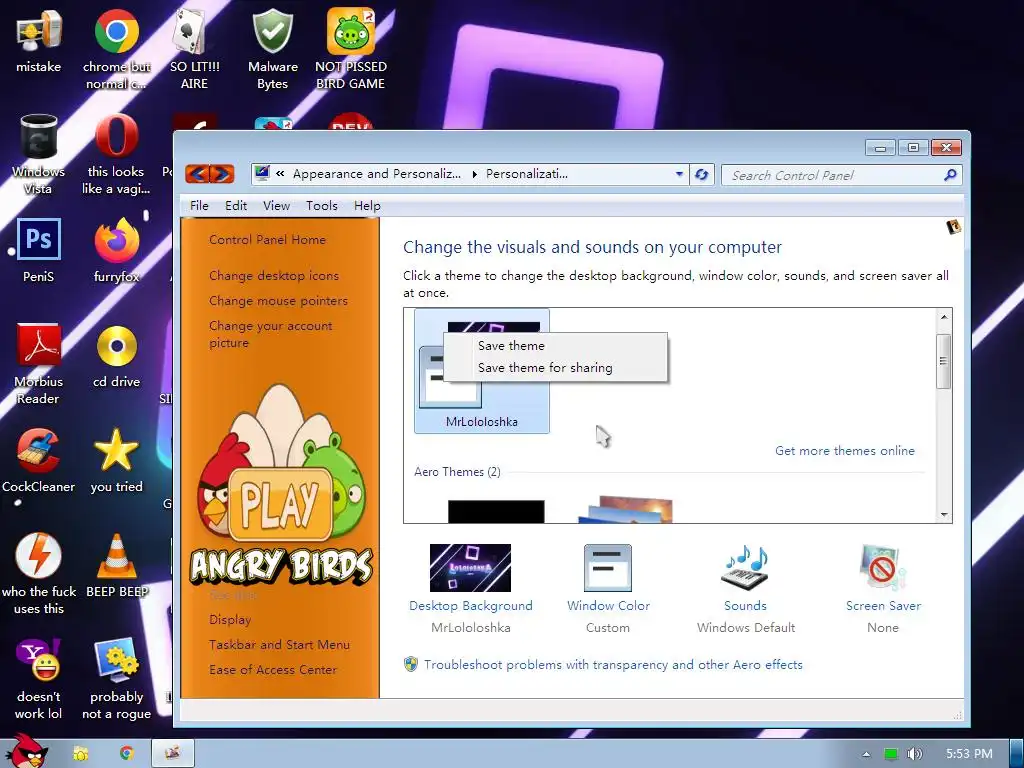The image size is (1024, 768).
Task: Open the View menu
Action: (276, 206)
